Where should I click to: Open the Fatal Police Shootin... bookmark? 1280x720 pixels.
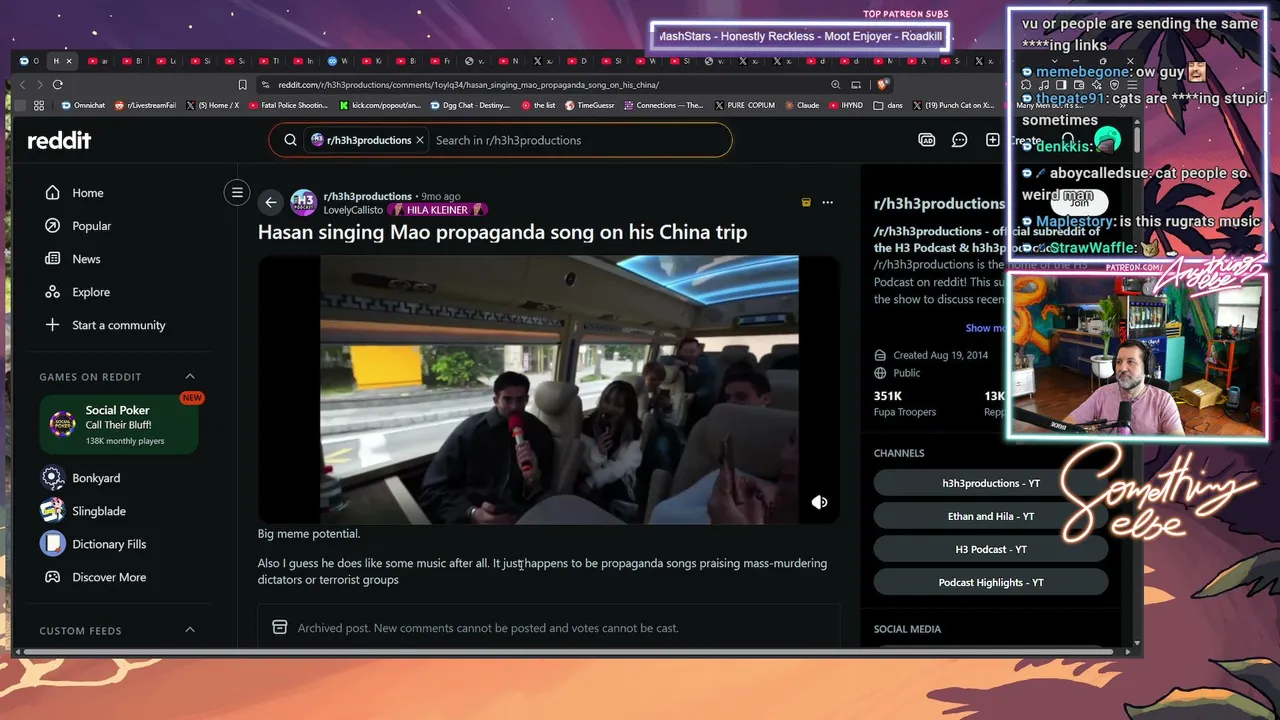tap(288, 105)
